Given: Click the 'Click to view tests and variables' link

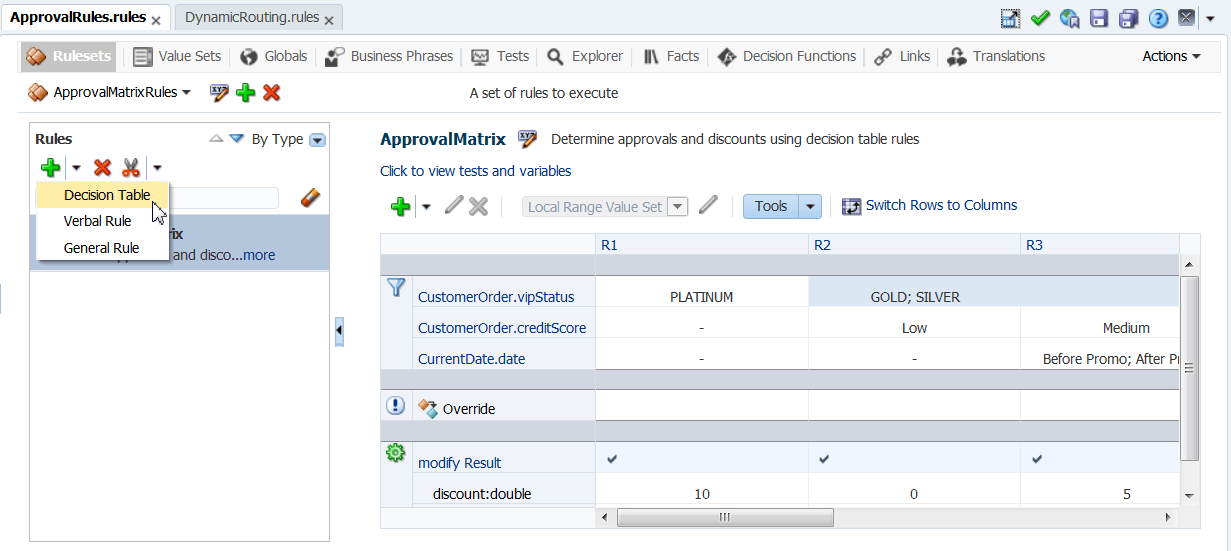Looking at the screenshot, I should pos(476,171).
